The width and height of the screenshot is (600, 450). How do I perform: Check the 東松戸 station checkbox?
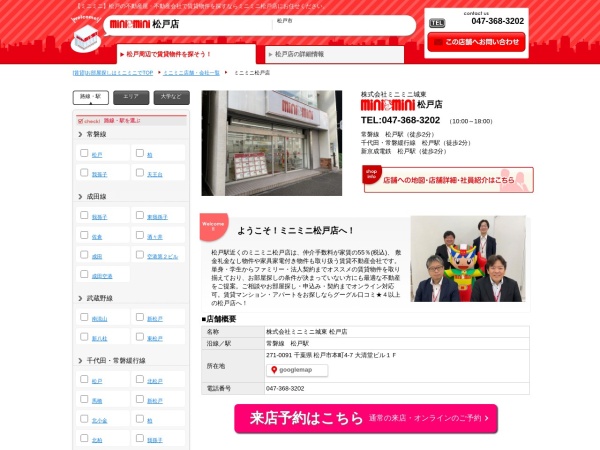tap(140, 337)
